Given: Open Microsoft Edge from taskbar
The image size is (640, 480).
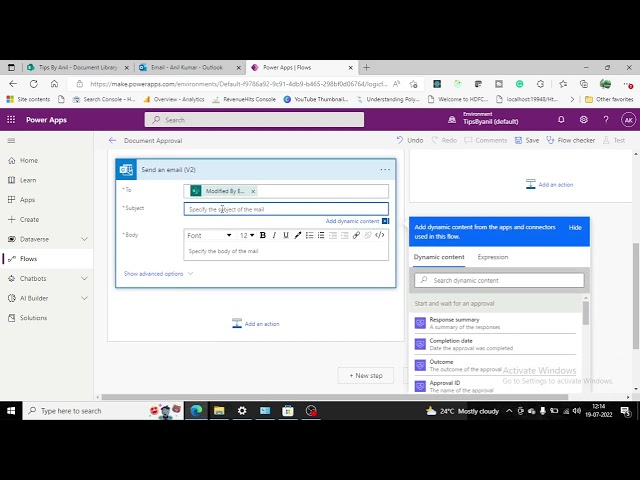Looking at the screenshot, I should pyautogui.click(x=196, y=411).
